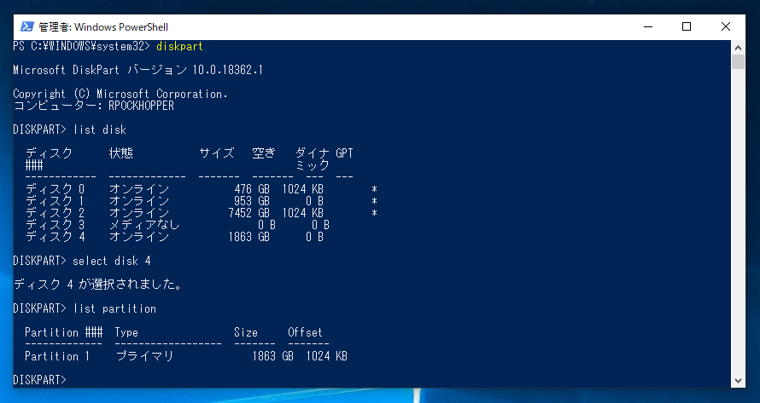
Task: Click the 'ディスク 2' row label
Action: (55, 212)
